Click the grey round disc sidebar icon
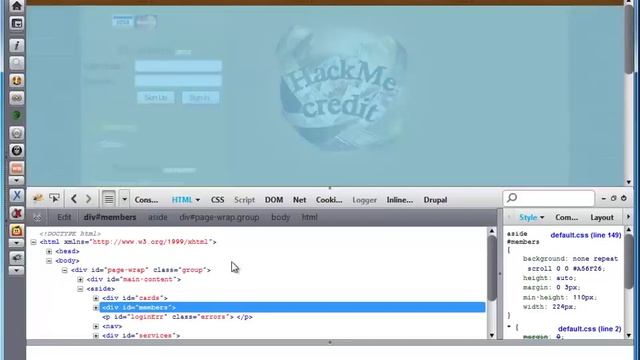This screenshot has width=640, height=360. point(16,133)
